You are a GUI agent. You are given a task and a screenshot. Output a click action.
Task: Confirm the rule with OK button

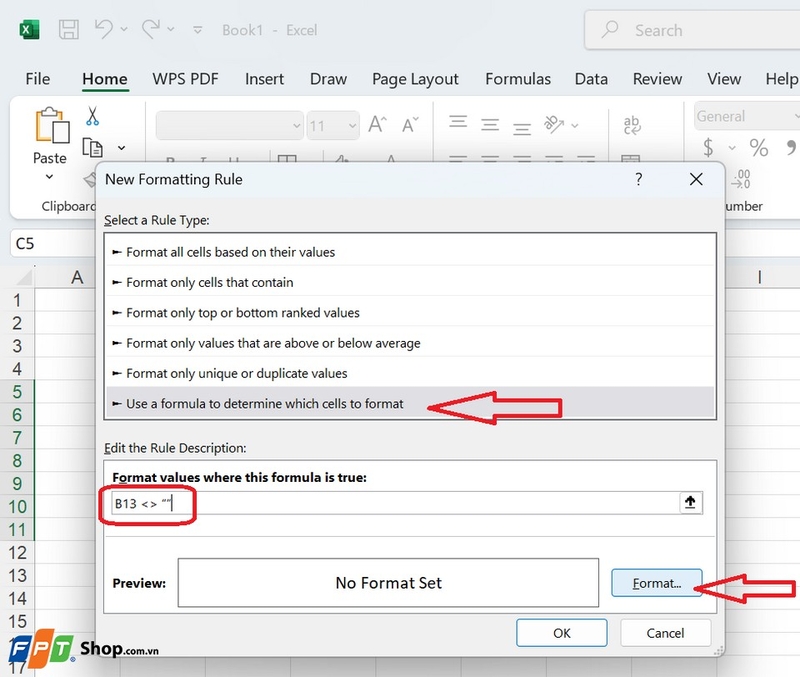click(562, 633)
